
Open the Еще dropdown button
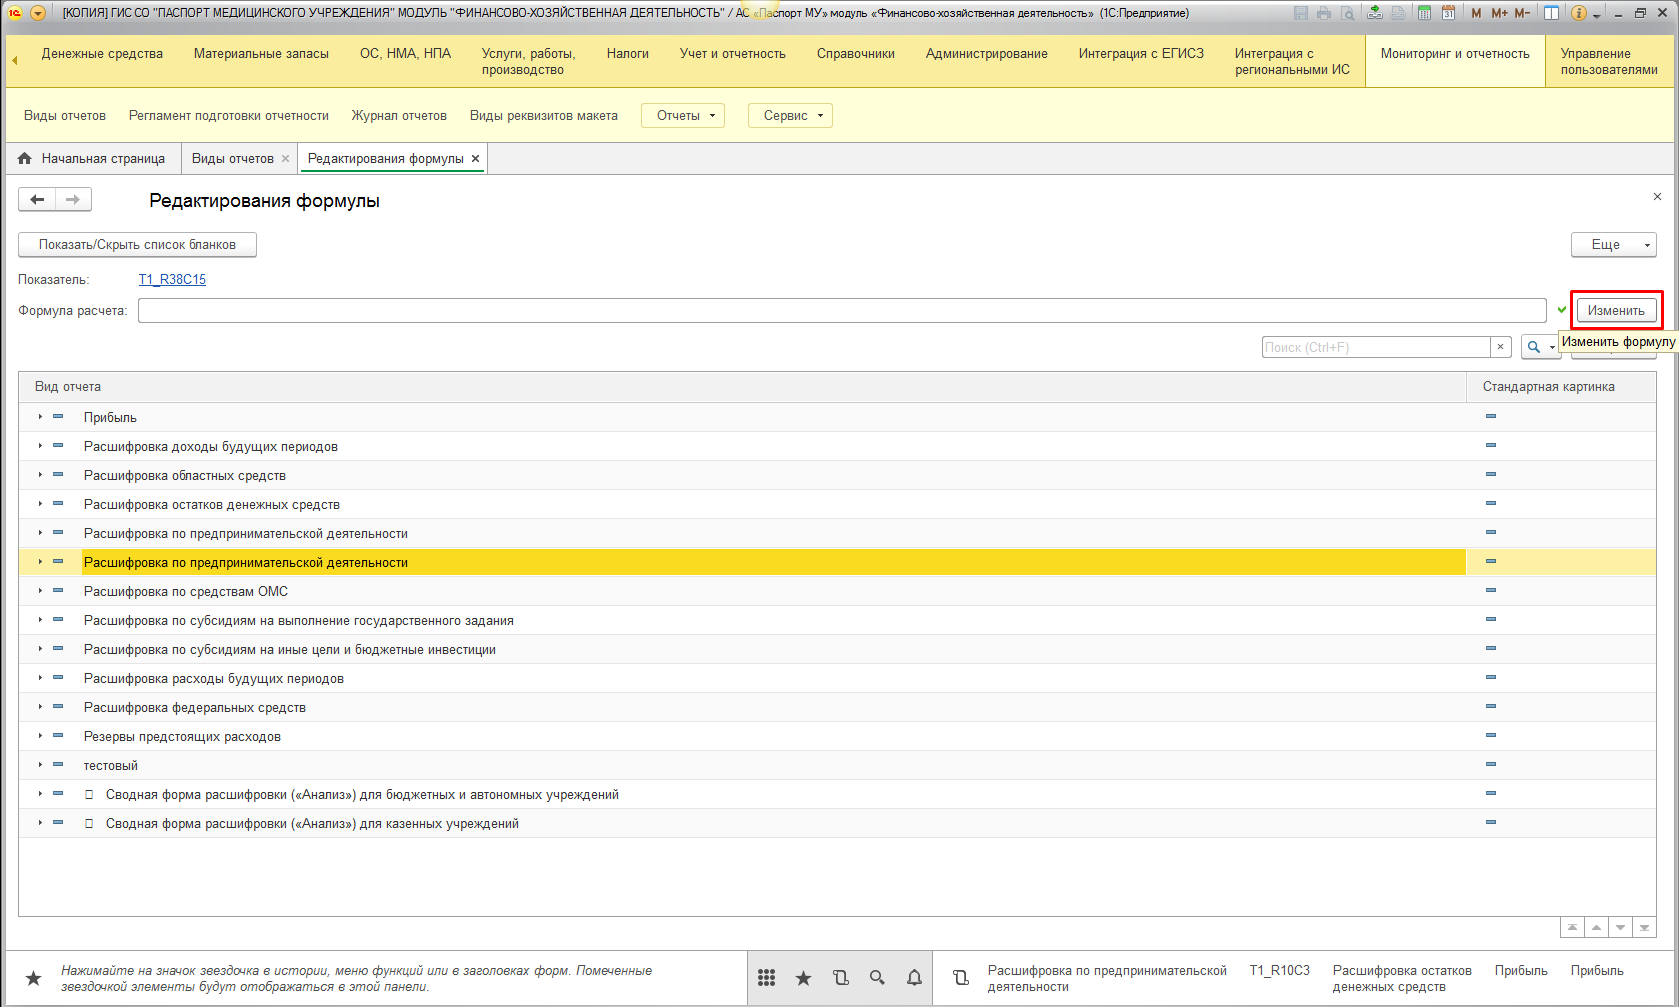[1613, 245]
